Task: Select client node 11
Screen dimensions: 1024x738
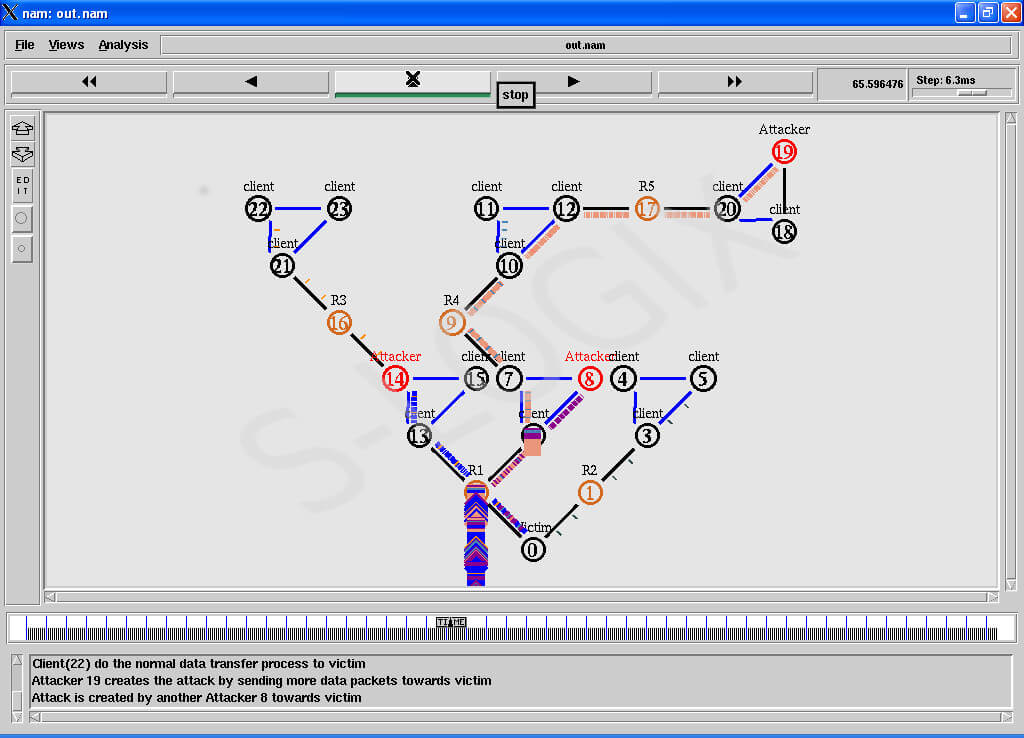Action: 486,209
